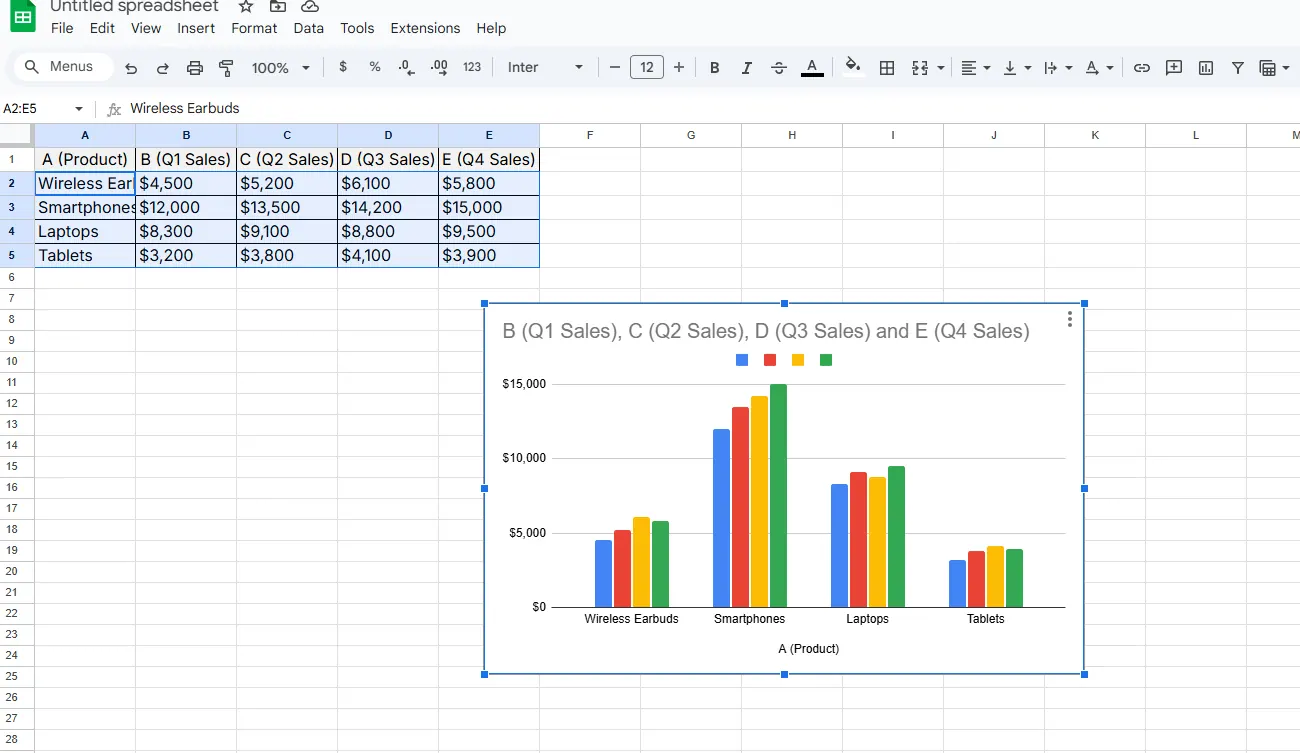The height and width of the screenshot is (753, 1300).
Task: Open the Name box A2:E5 dropdown
Action: 78,109
